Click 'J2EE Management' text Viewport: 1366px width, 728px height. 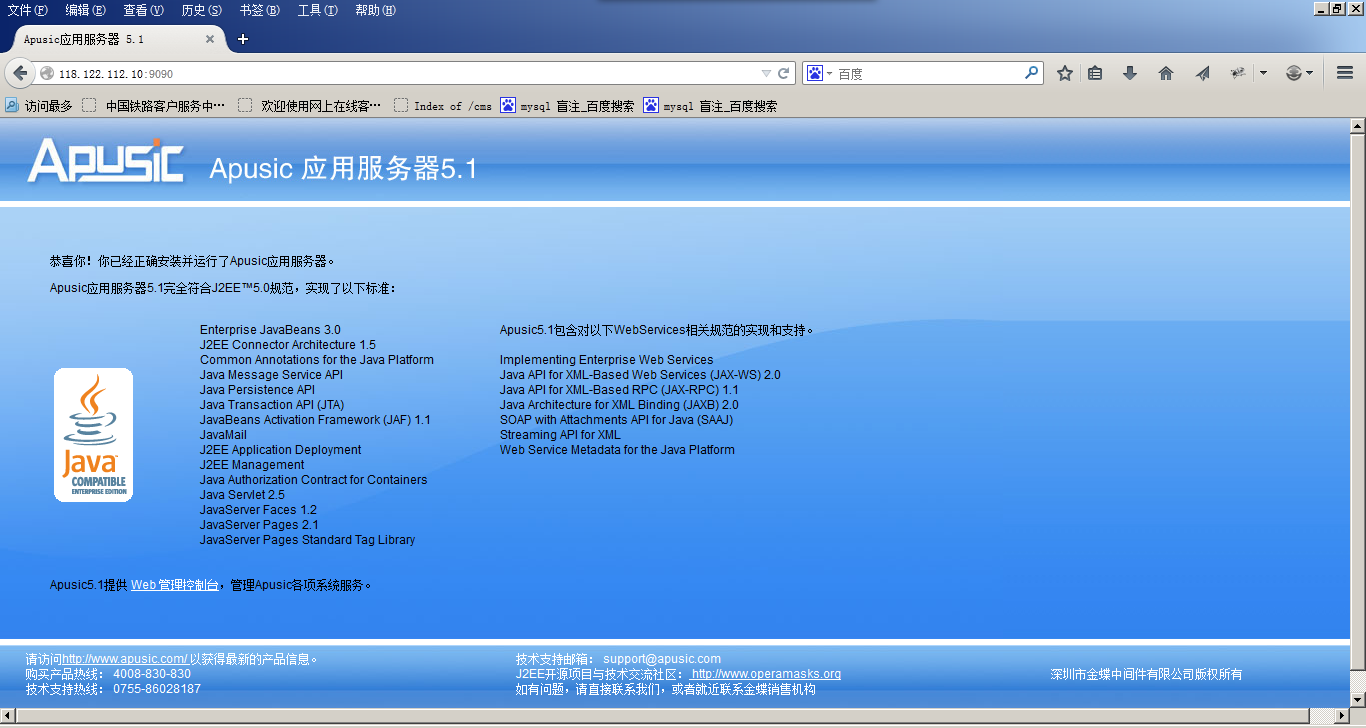coord(252,465)
